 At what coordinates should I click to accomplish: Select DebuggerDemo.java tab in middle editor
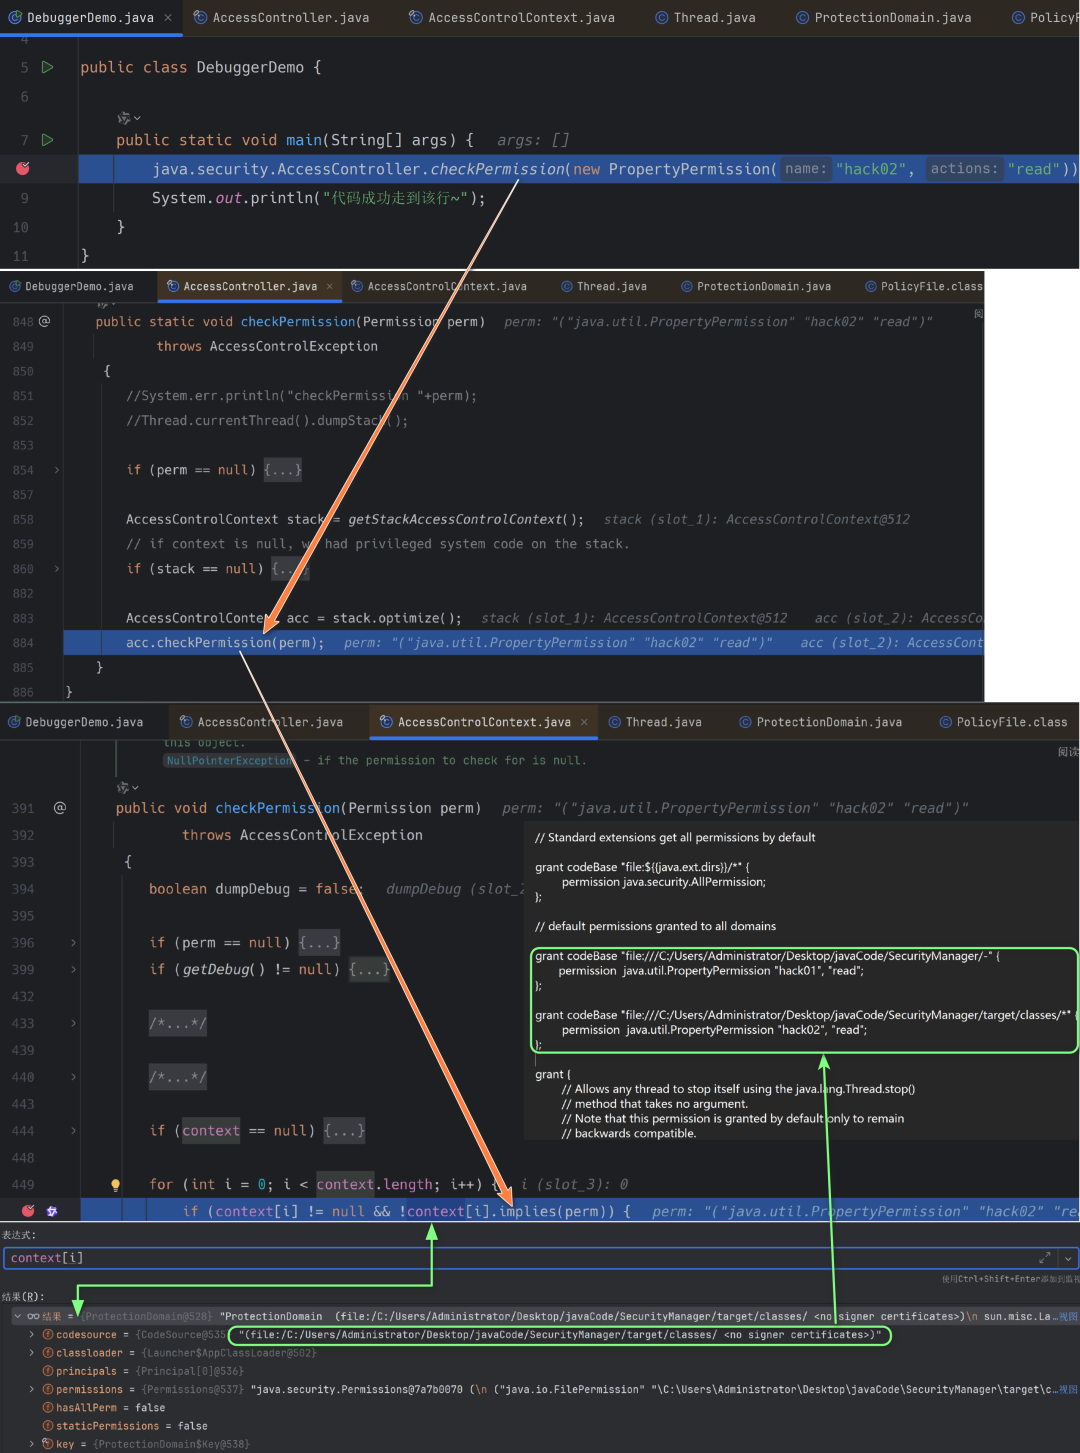click(x=70, y=286)
